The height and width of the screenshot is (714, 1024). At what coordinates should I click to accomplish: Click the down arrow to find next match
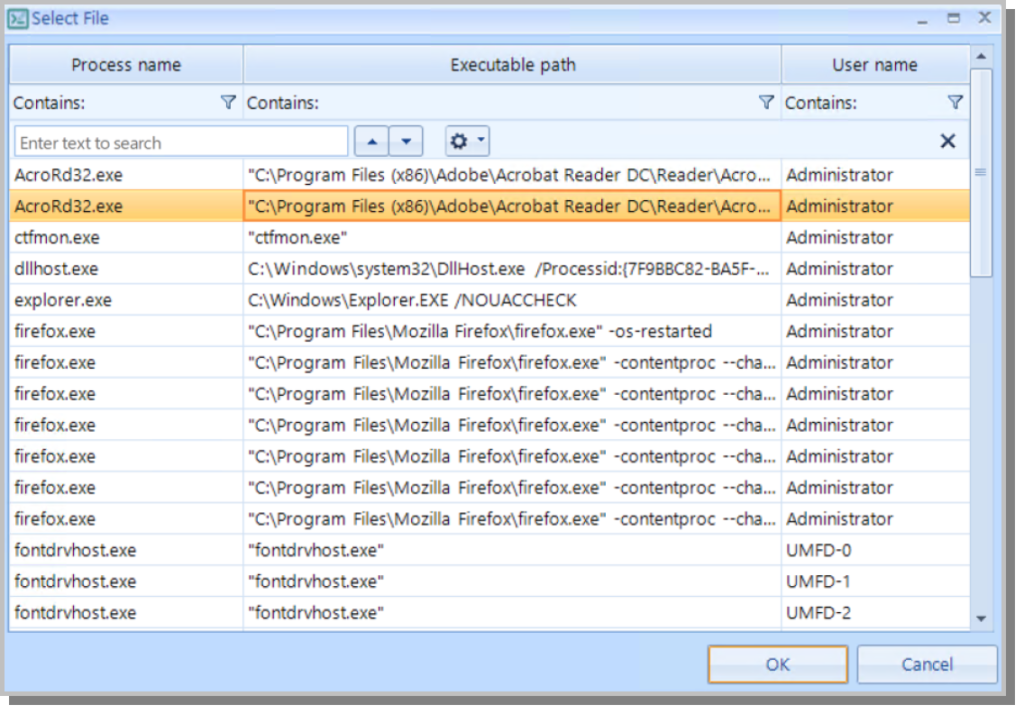[406, 141]
